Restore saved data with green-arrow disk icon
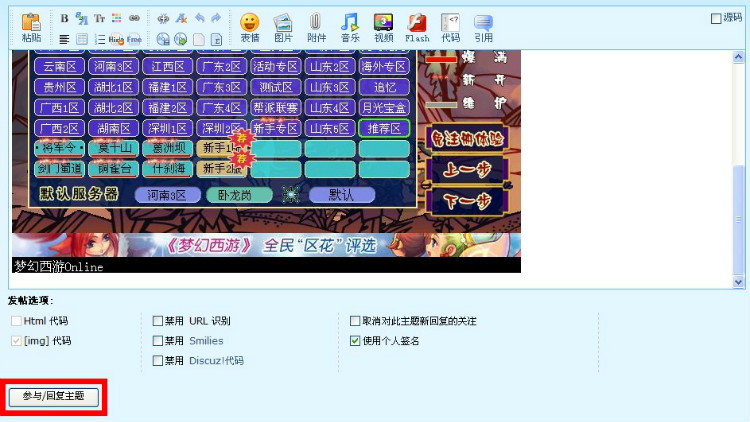Screen dimensions: 750x422 pos(181,39)
